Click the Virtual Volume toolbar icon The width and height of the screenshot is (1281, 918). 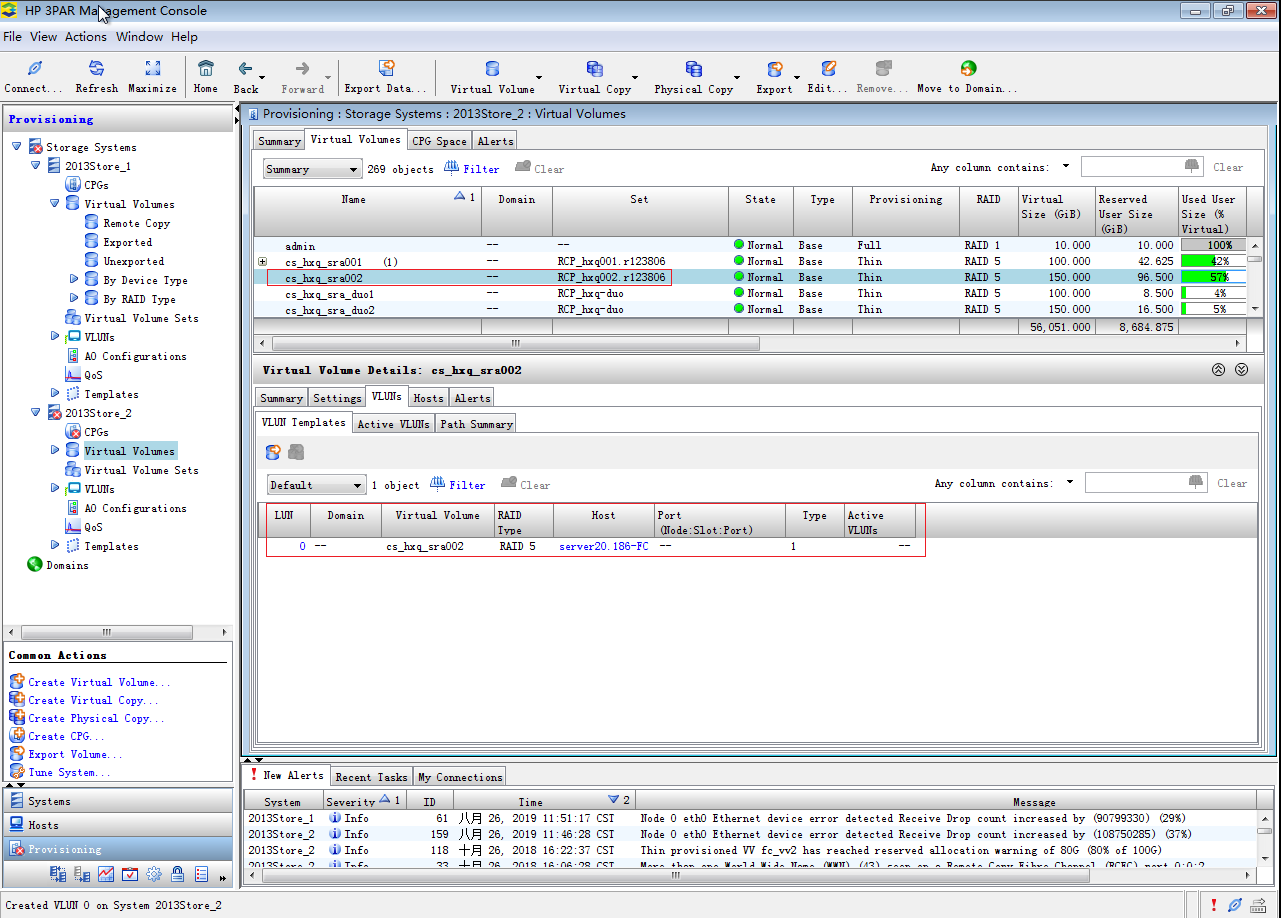pos(492,69)
